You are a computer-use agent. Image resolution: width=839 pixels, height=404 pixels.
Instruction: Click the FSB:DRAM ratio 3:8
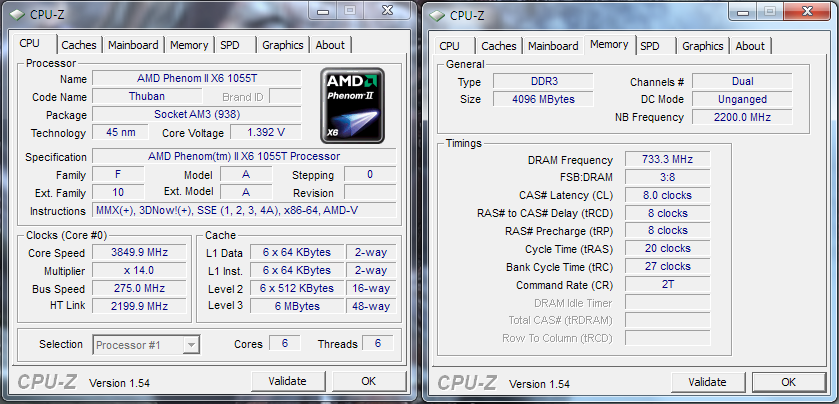coord(667,177)
